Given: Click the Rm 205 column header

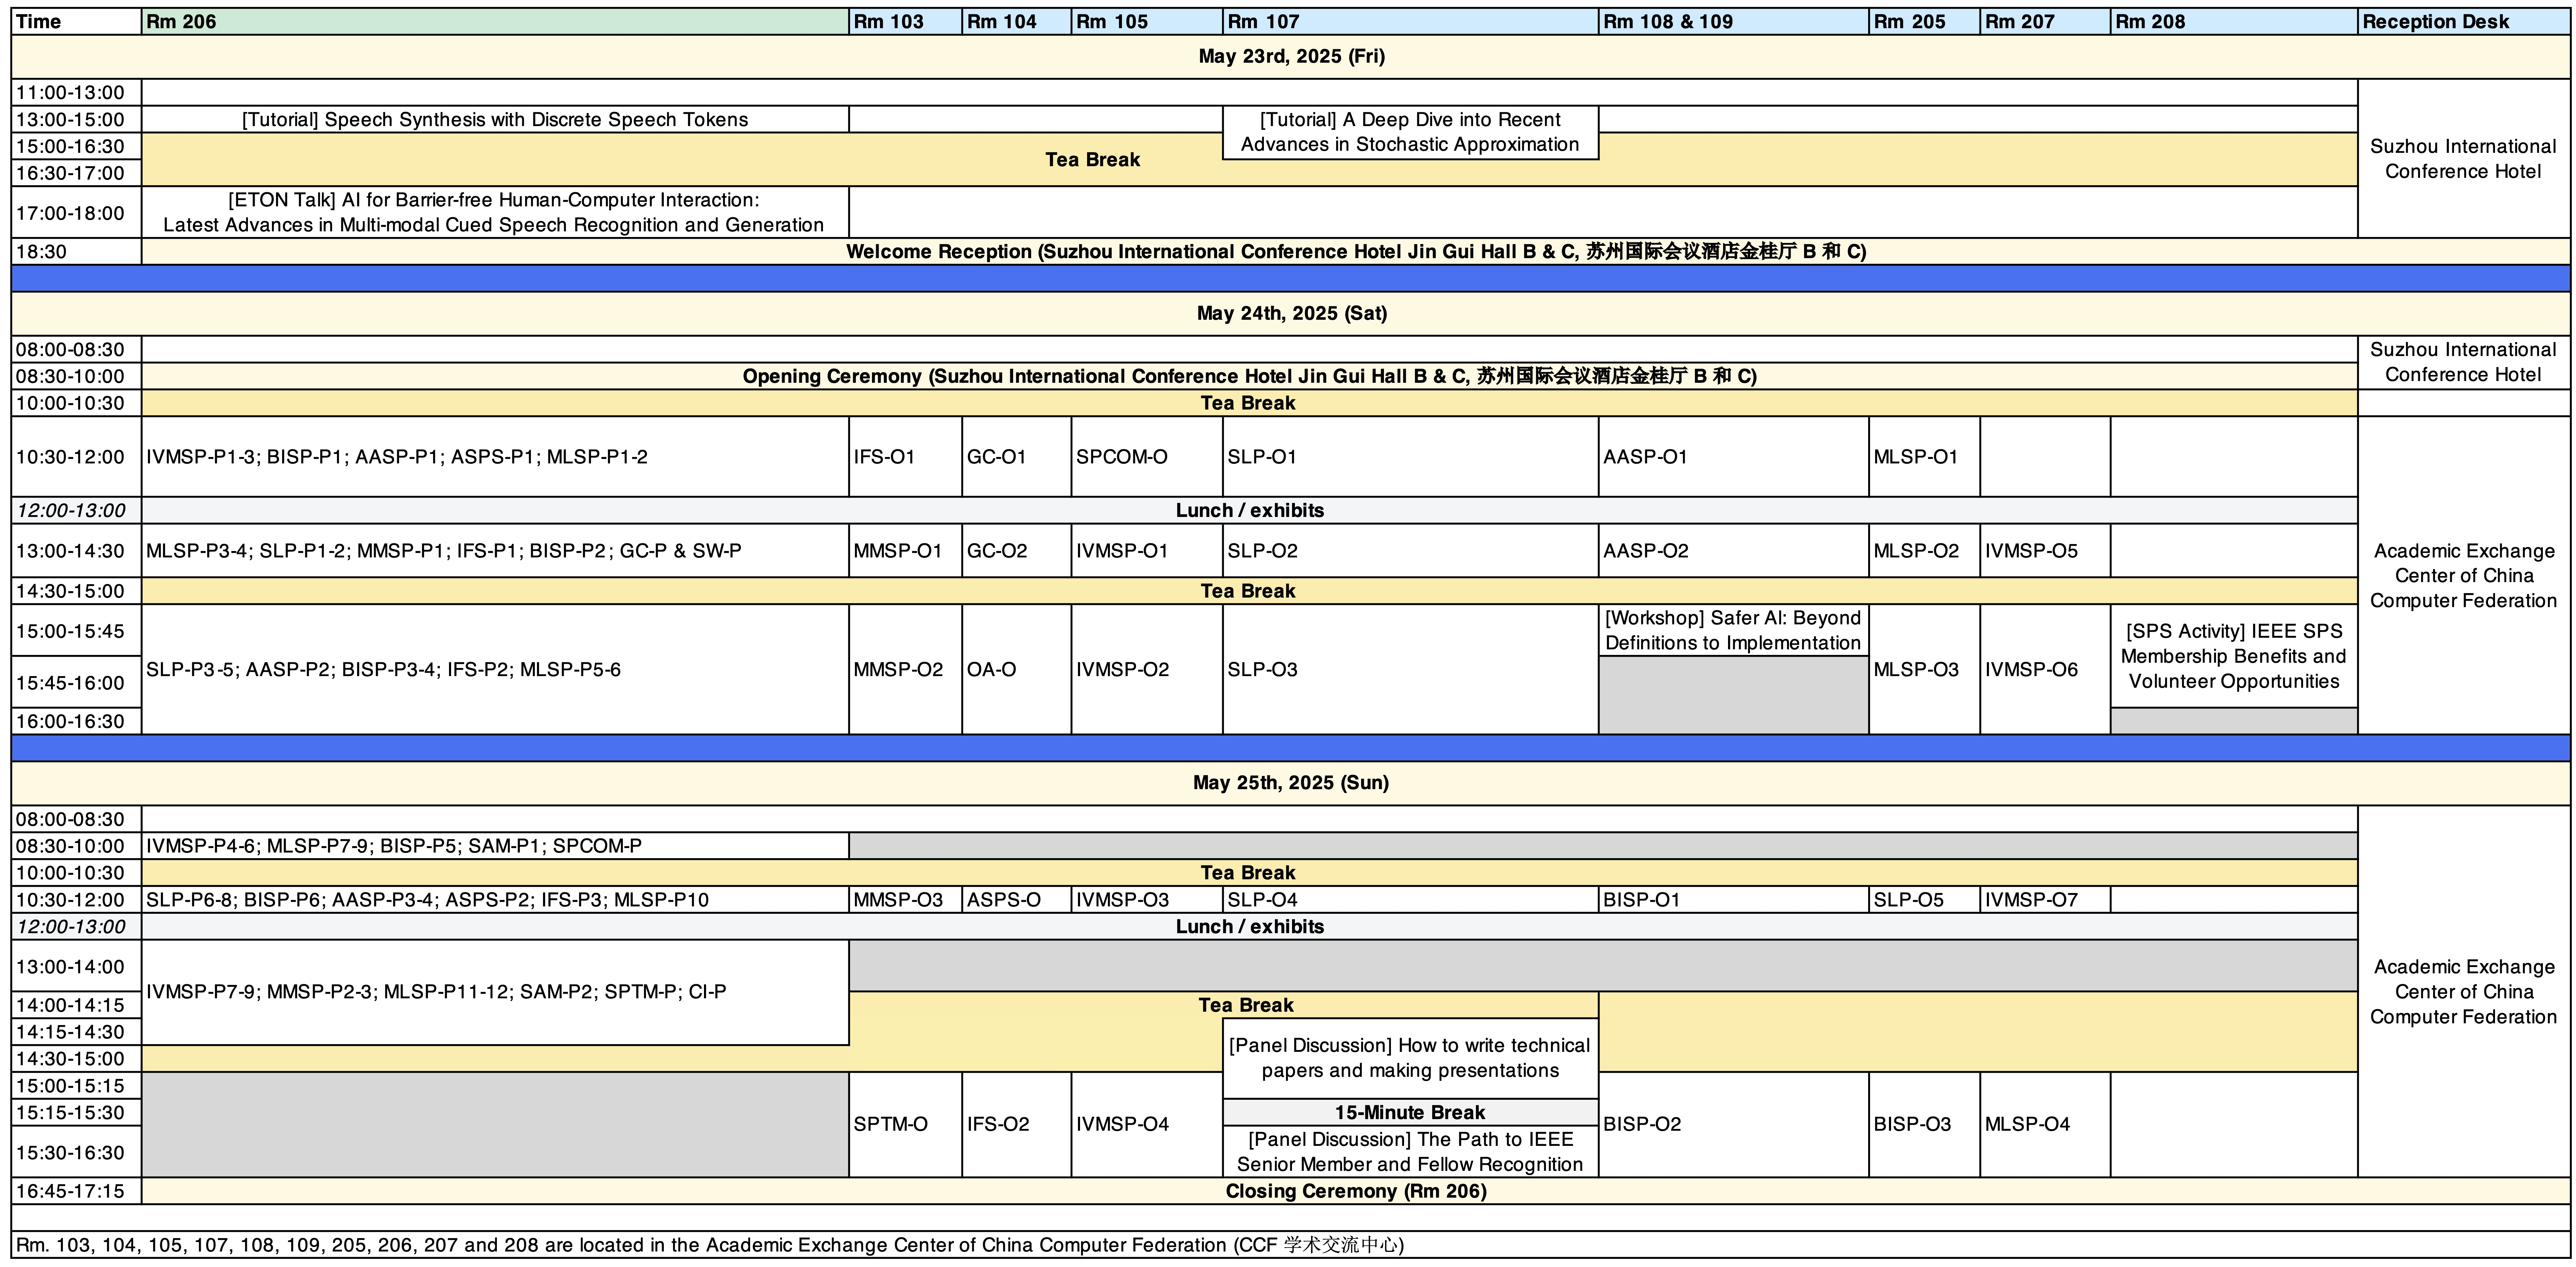Looking at the screenshot, I should pos(1924,22).
